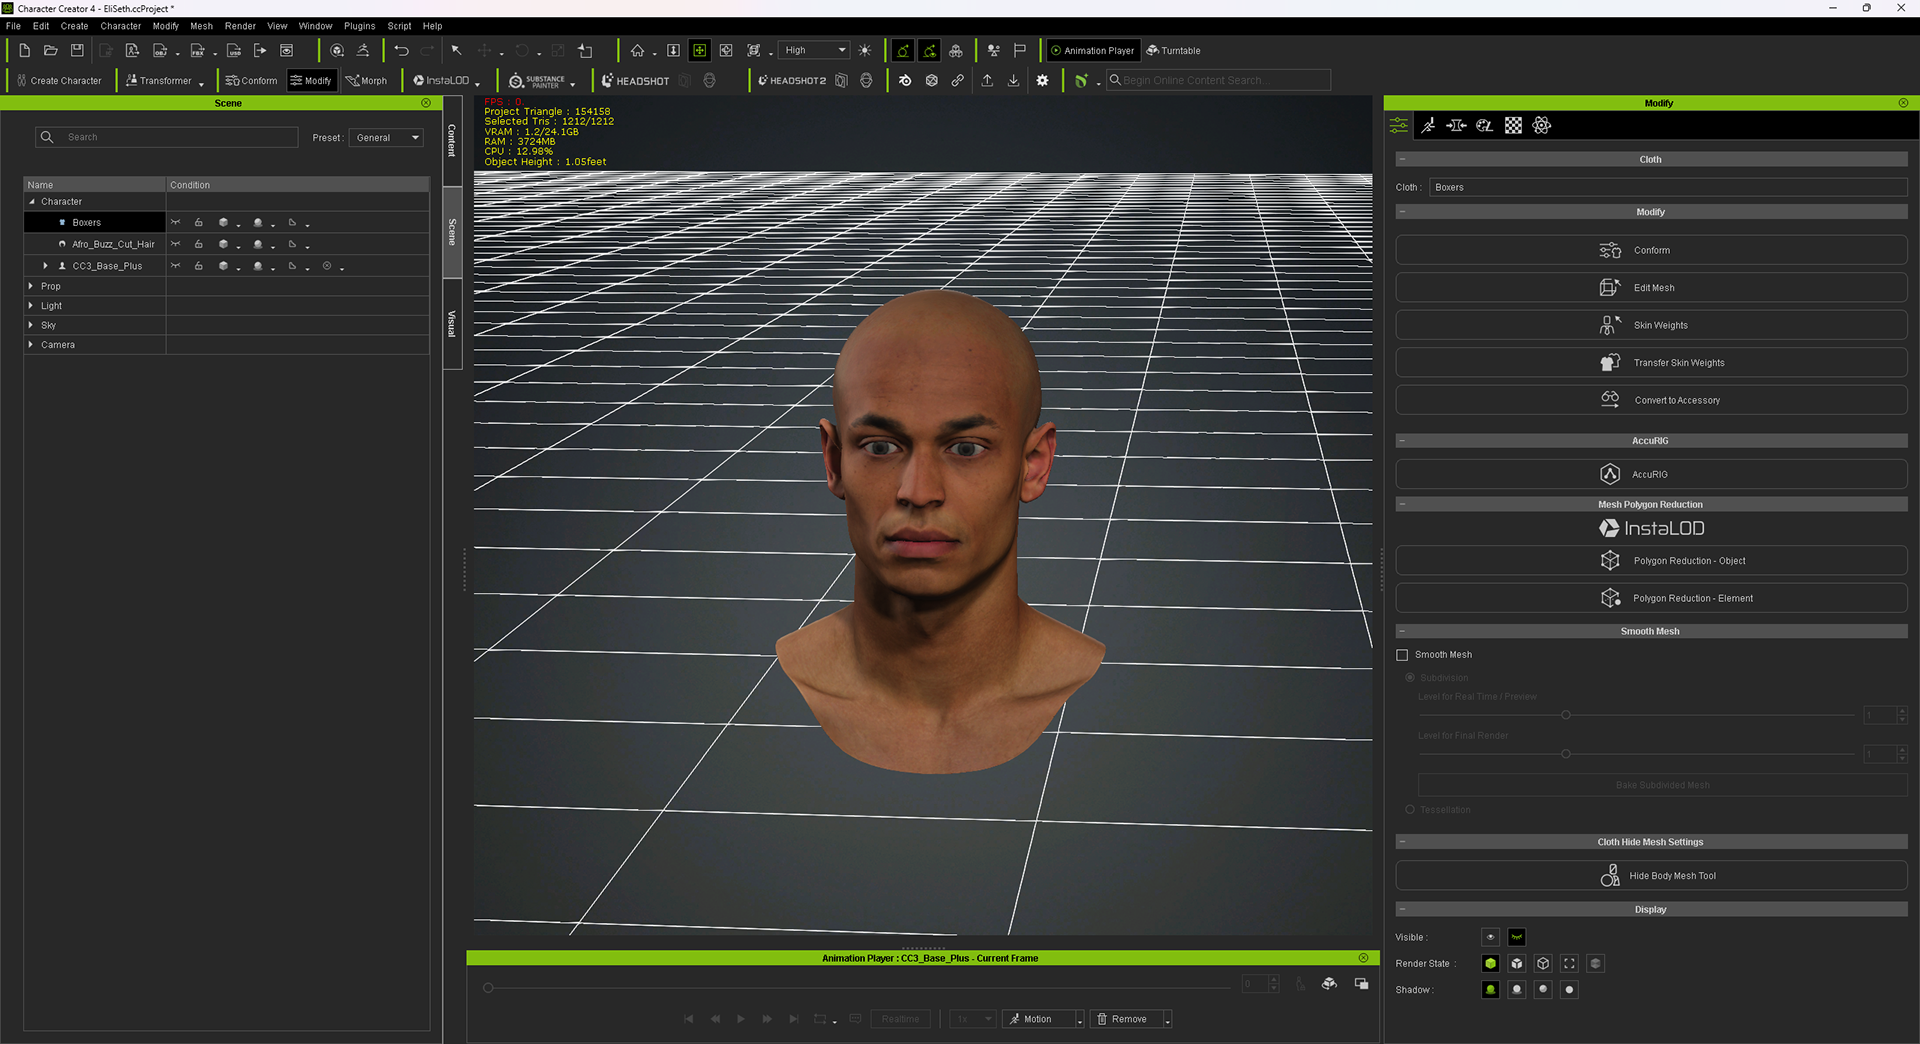
Task: Open the Plugins menu
Action: tap(359, 26)
